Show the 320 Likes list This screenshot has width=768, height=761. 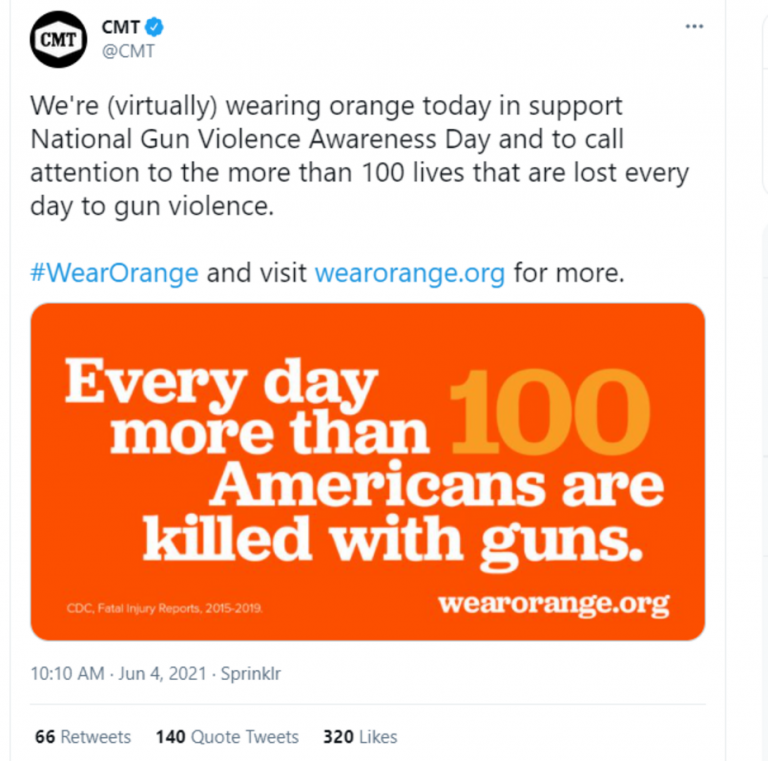pyautogui.click(x=360, y=737)
